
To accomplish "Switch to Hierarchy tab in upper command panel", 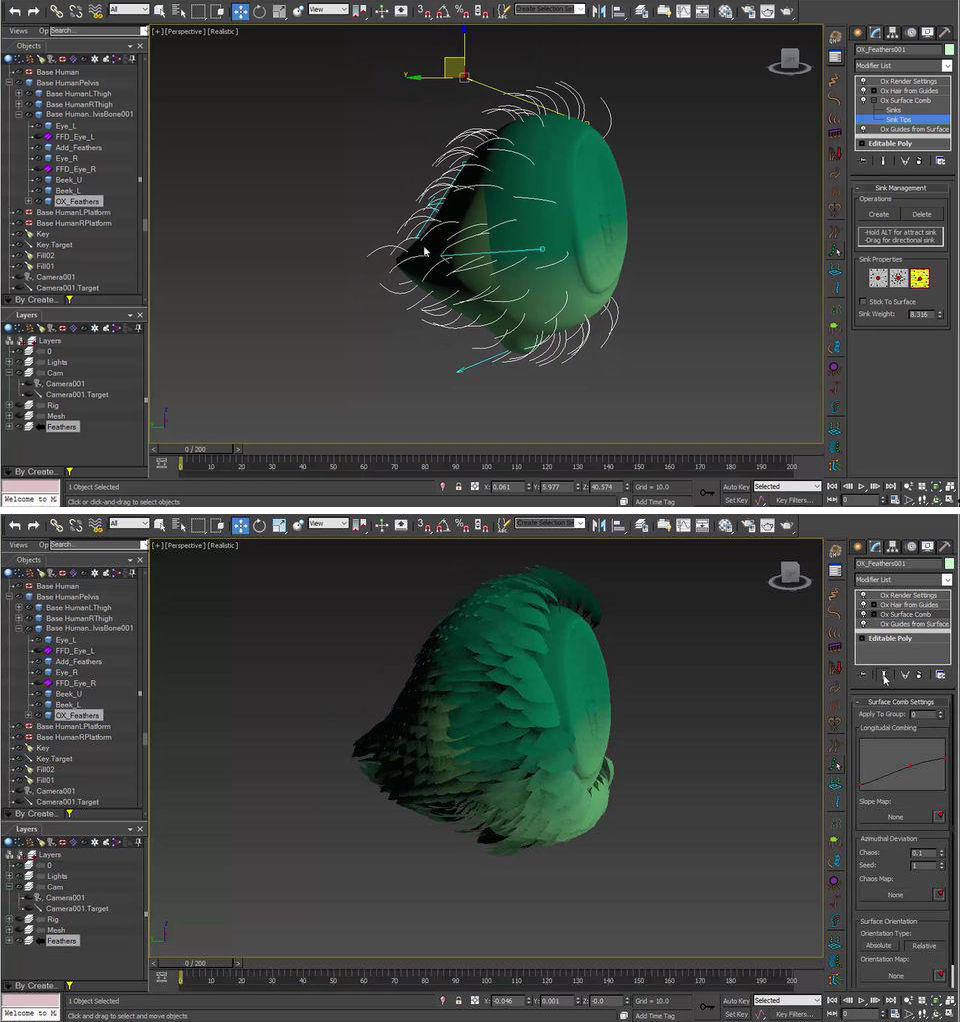I will (892, 33).
